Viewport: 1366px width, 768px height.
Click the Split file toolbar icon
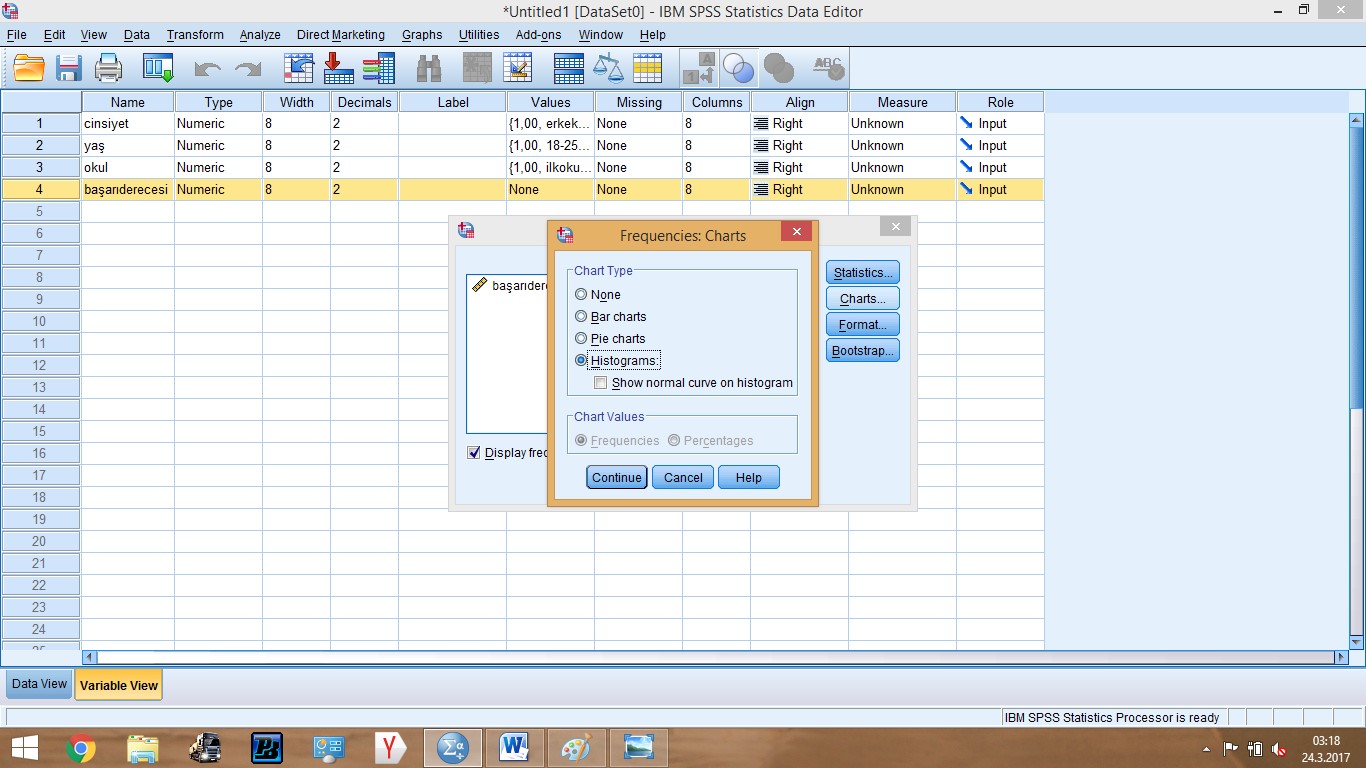coord(568,68)
